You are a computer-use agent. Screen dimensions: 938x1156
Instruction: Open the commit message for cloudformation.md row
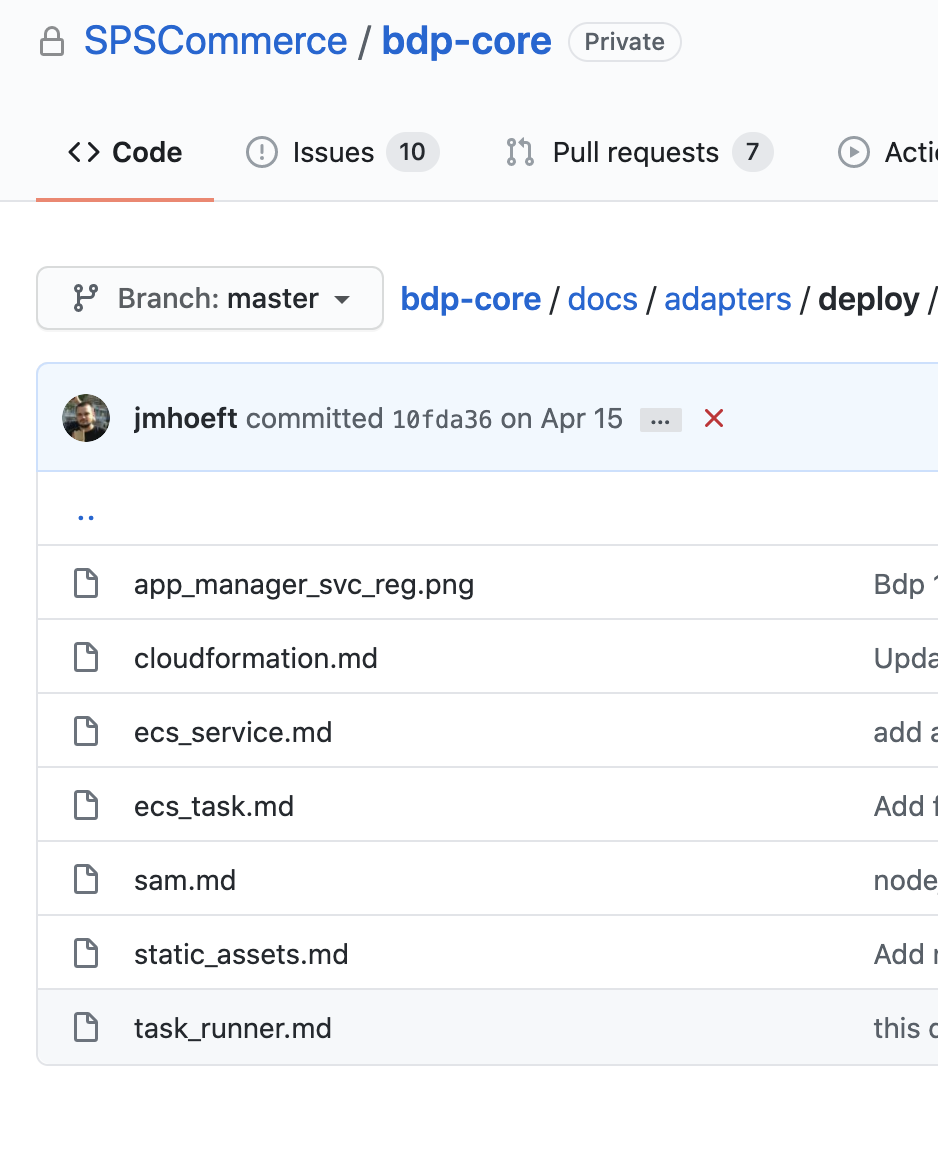coord(906,658)
